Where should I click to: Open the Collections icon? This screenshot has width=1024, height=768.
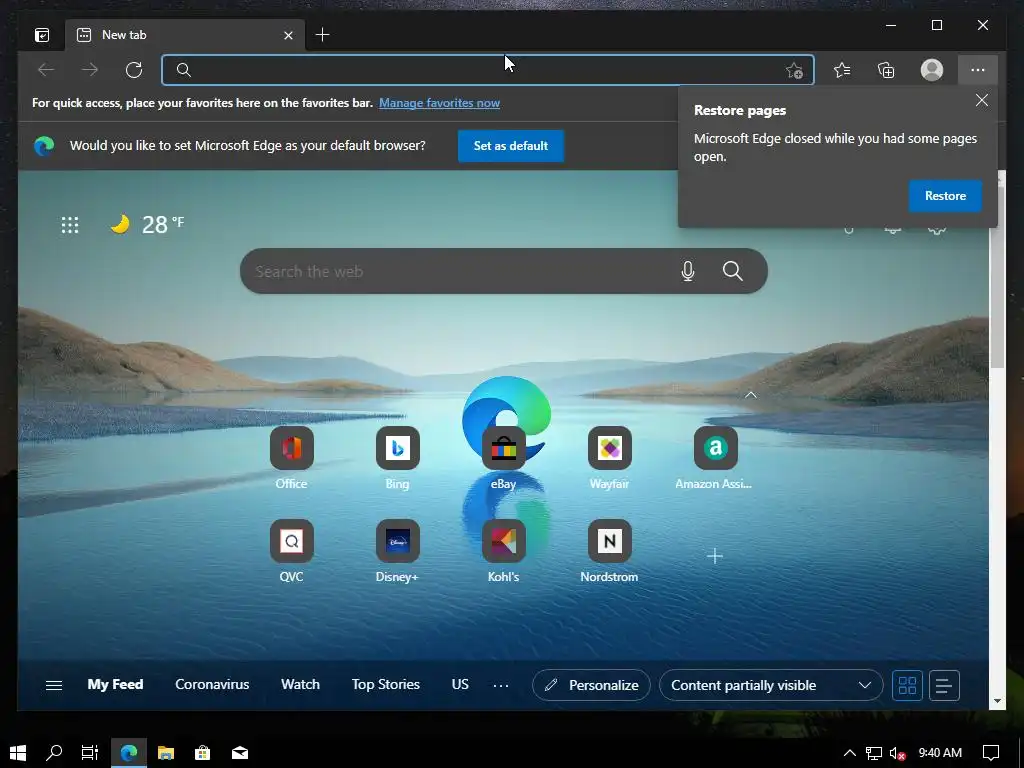[886, 70]
